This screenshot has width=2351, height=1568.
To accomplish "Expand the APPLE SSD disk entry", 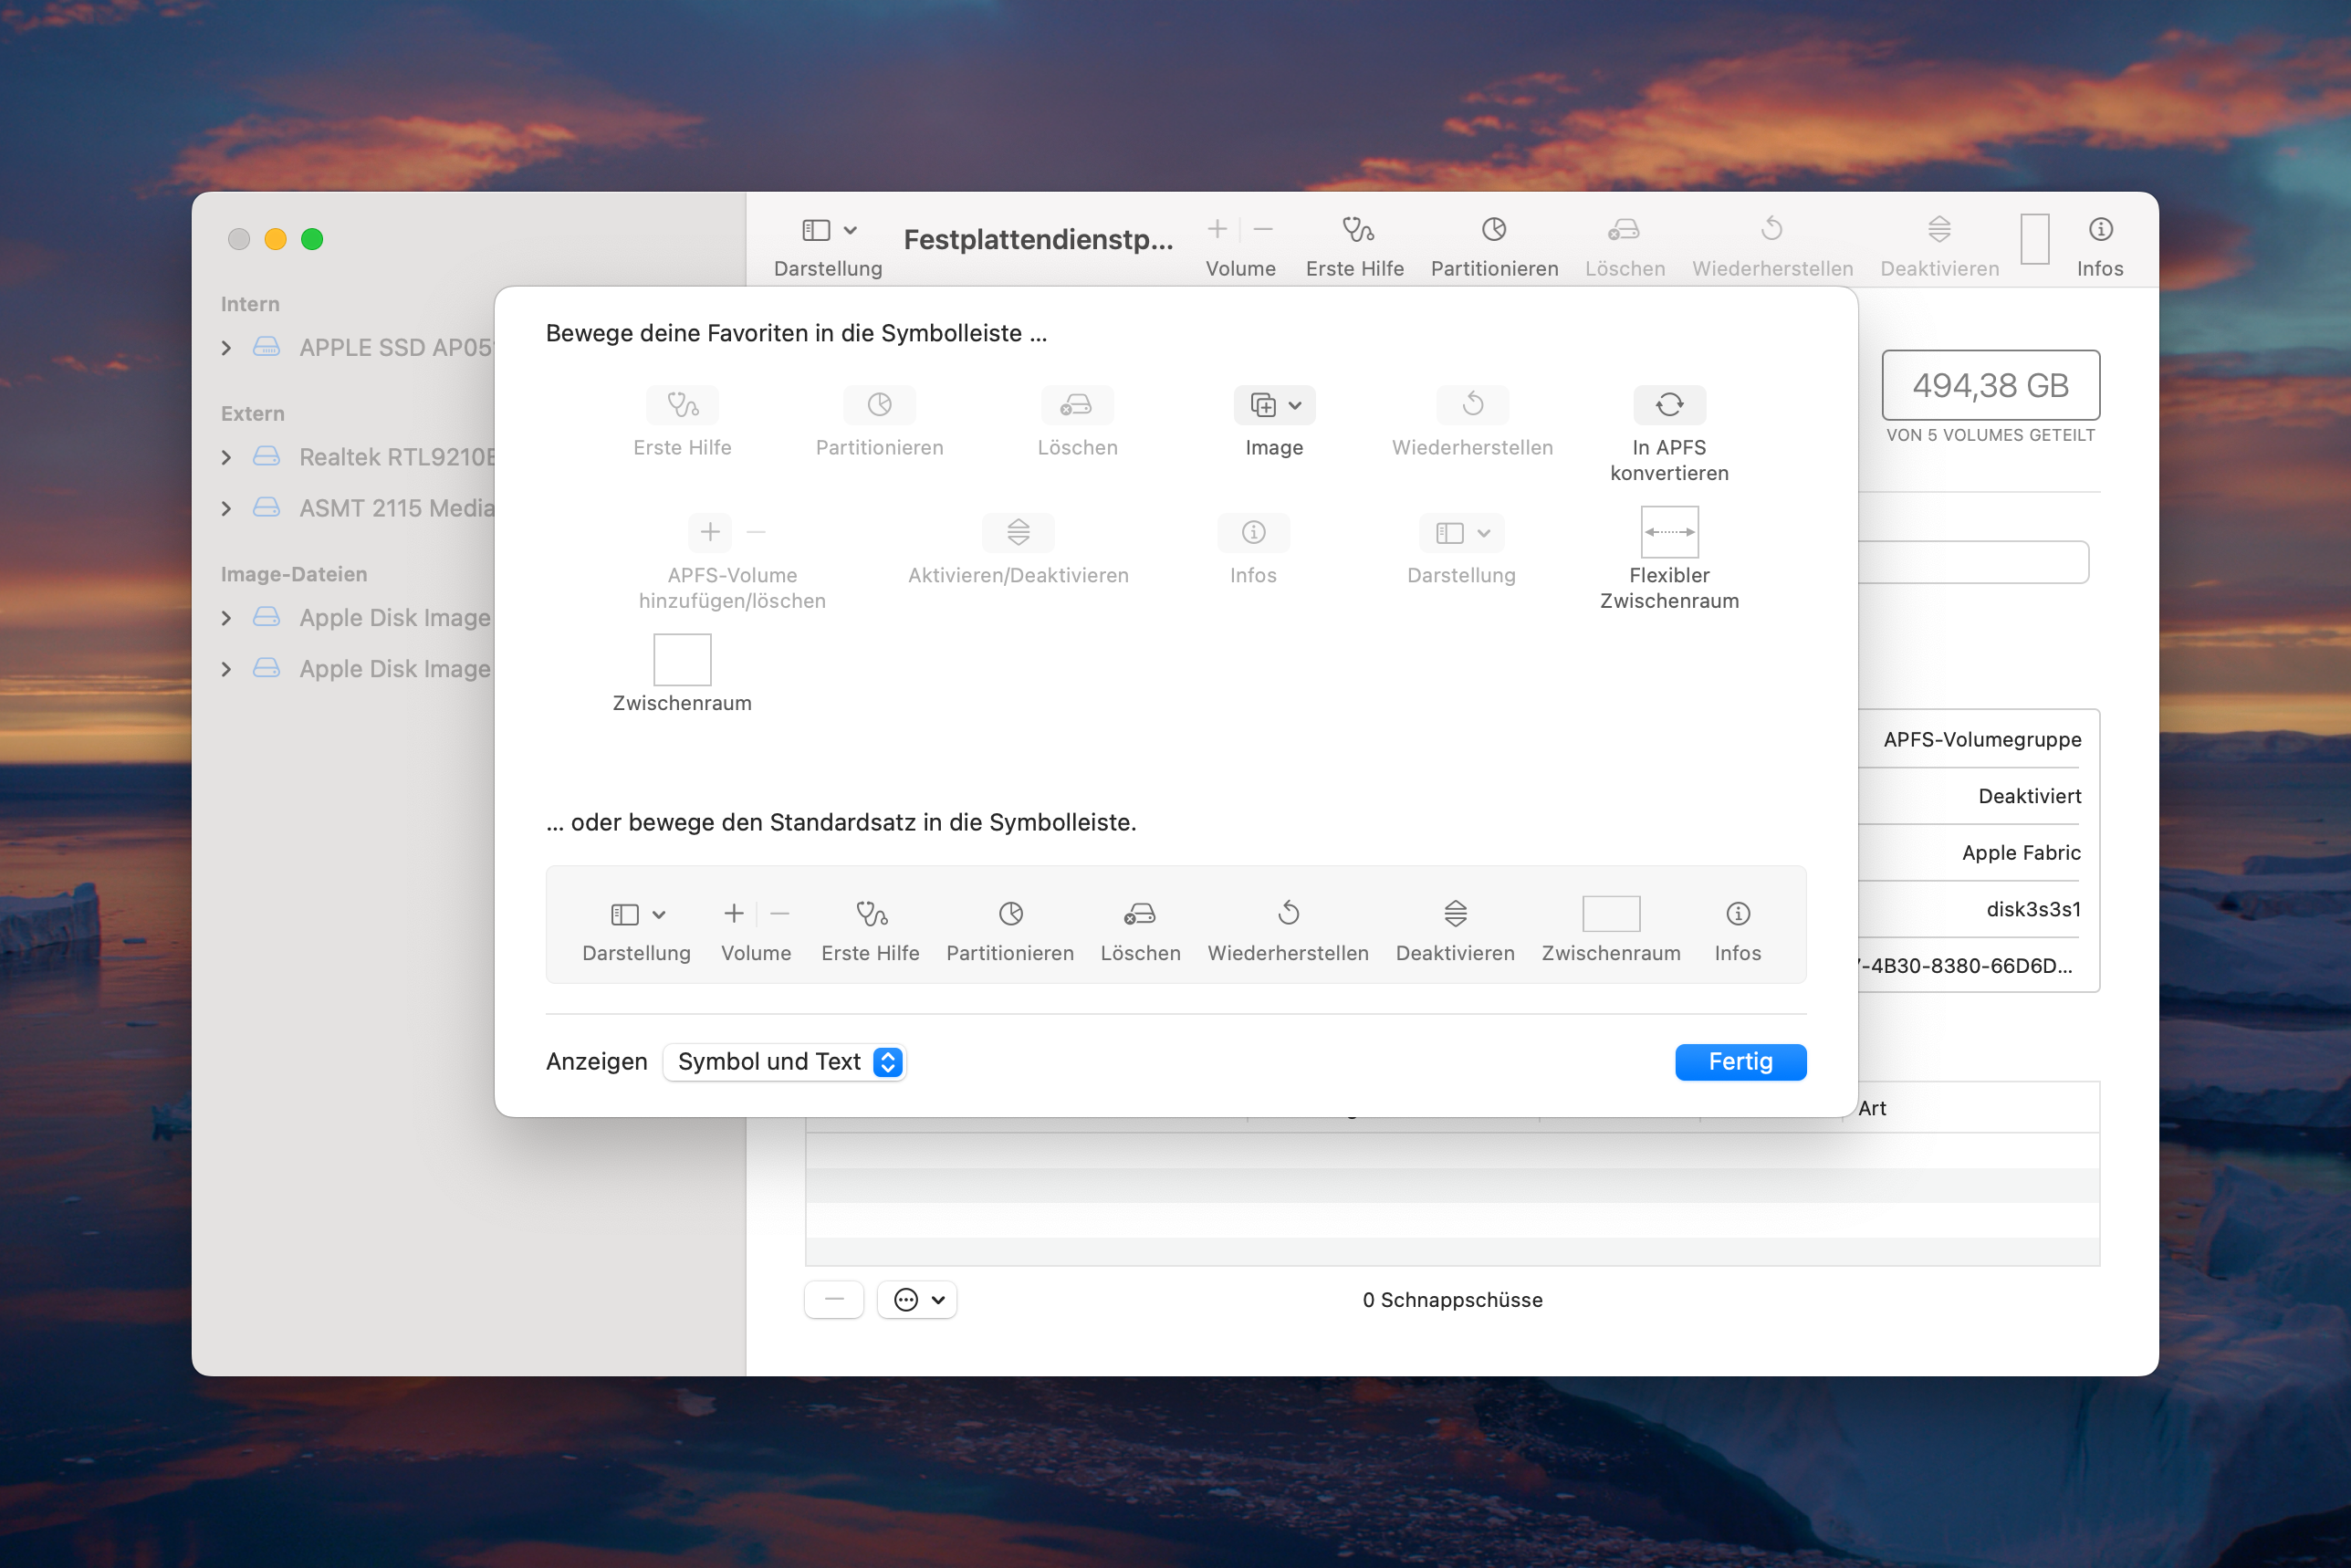I will (226, 348).
